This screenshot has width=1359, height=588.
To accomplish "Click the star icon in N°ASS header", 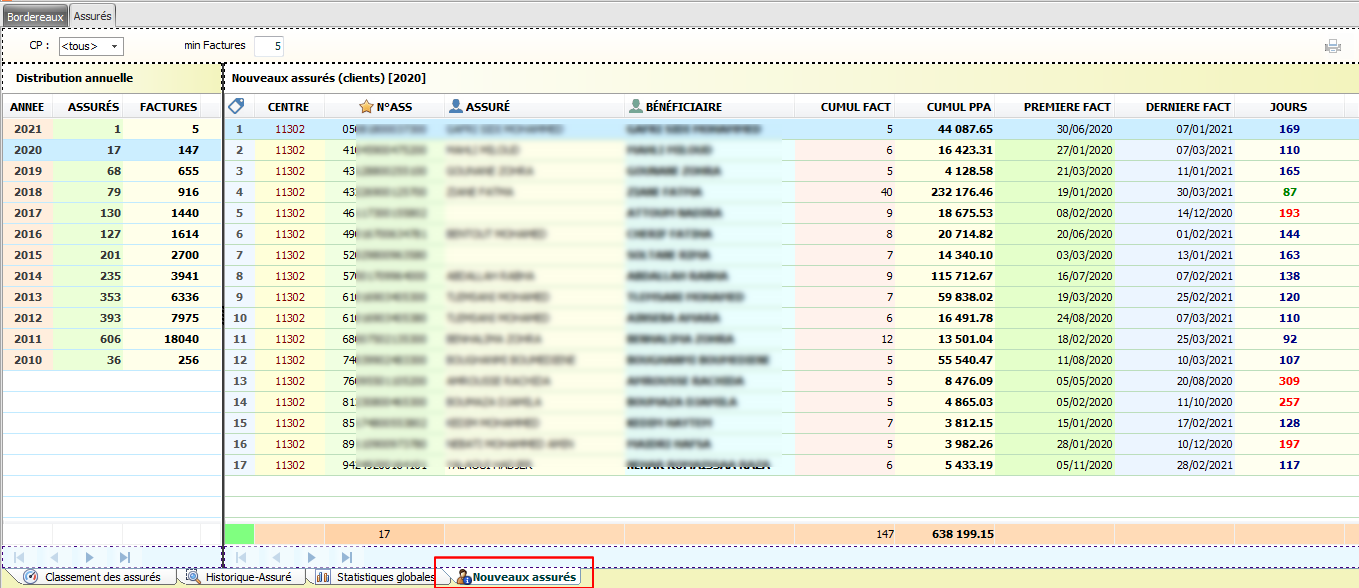I will [366, 107].
